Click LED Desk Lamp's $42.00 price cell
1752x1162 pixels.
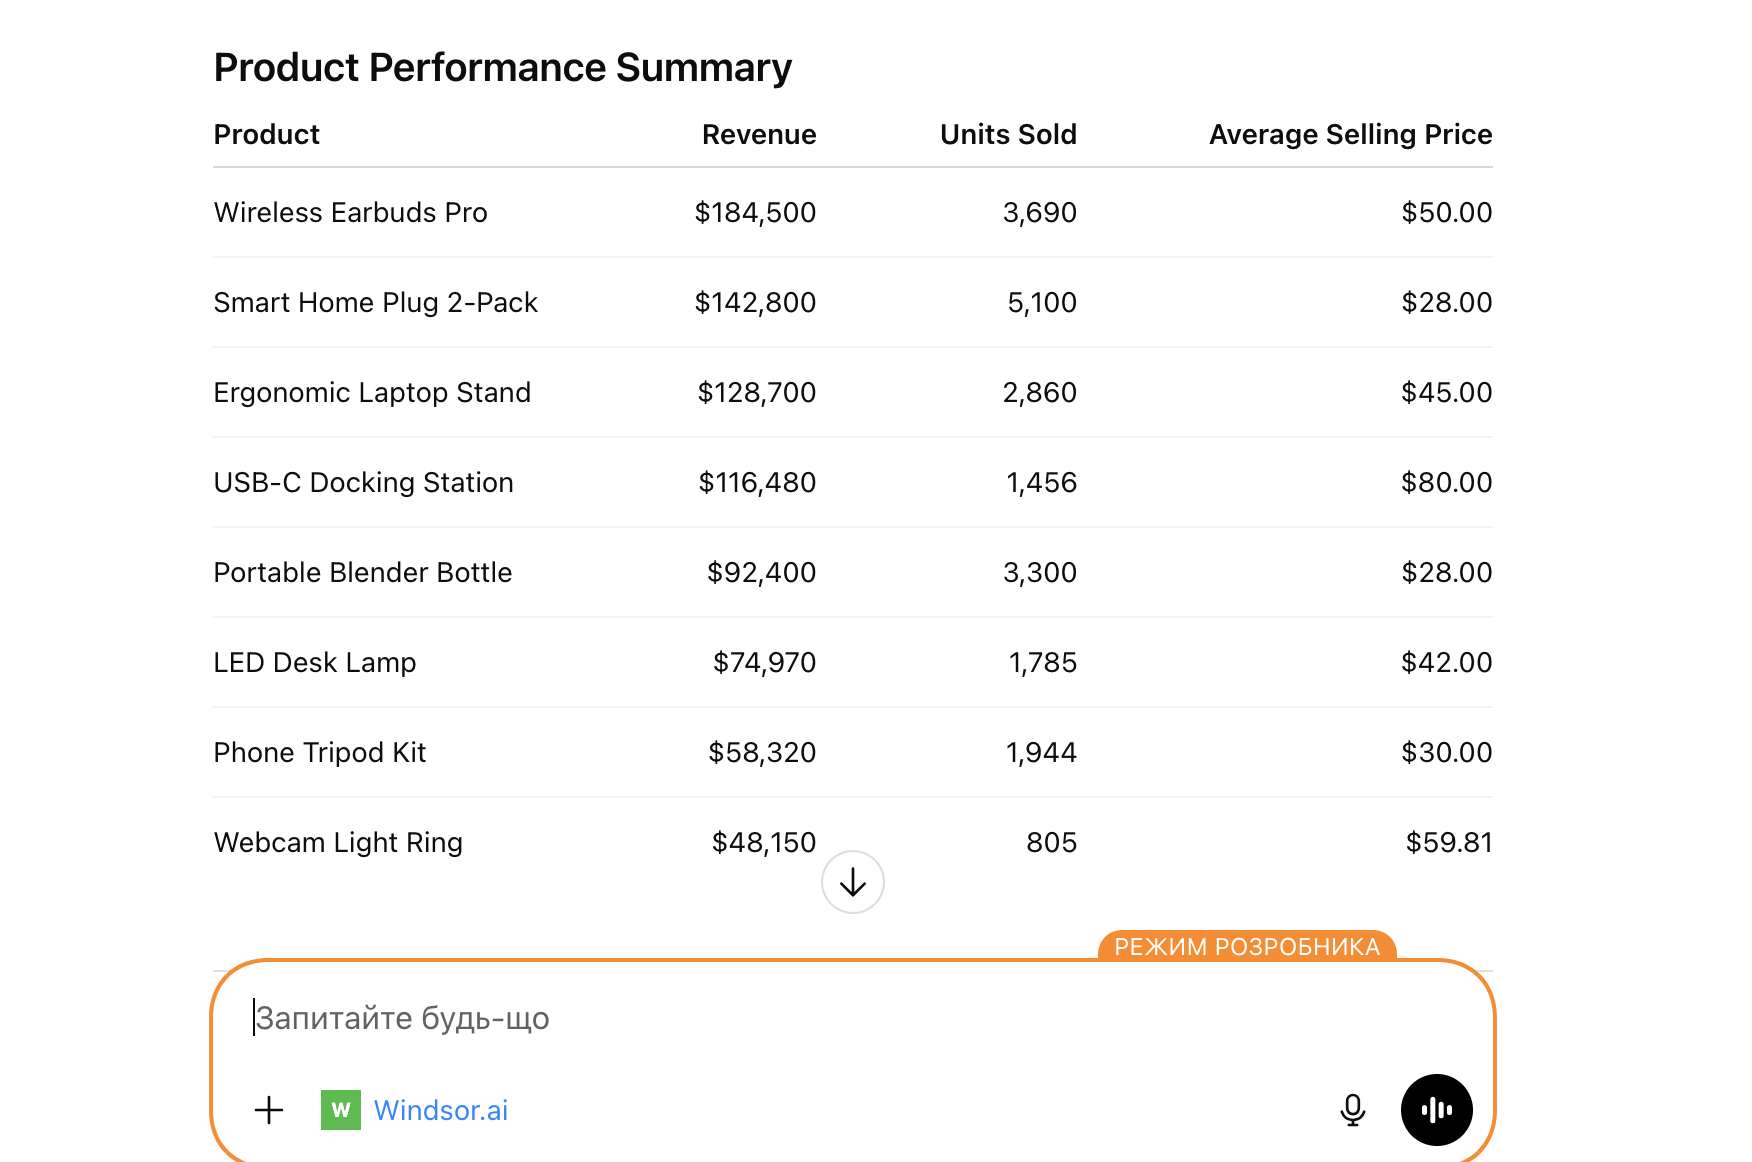(1445, 662)
